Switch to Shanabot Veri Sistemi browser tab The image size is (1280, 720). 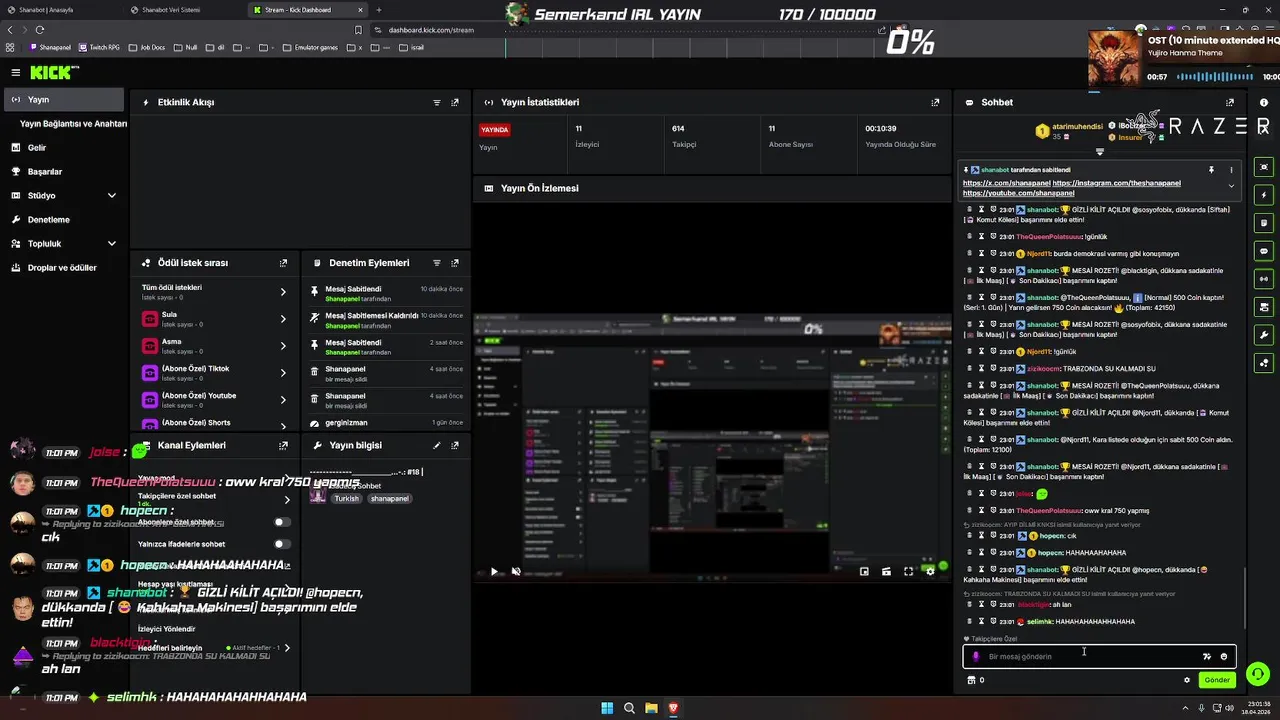point(180,10)
